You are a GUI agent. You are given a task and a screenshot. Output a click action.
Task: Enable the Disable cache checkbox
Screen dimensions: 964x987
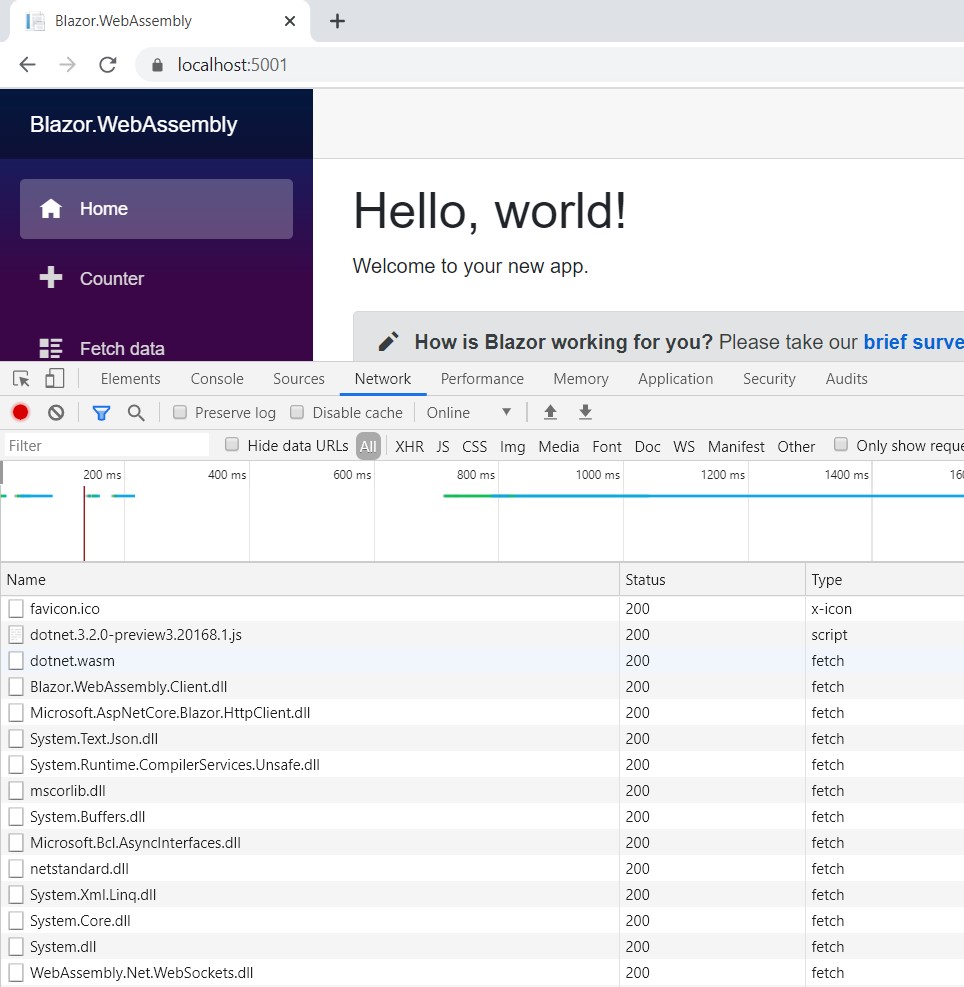[297, 412]
